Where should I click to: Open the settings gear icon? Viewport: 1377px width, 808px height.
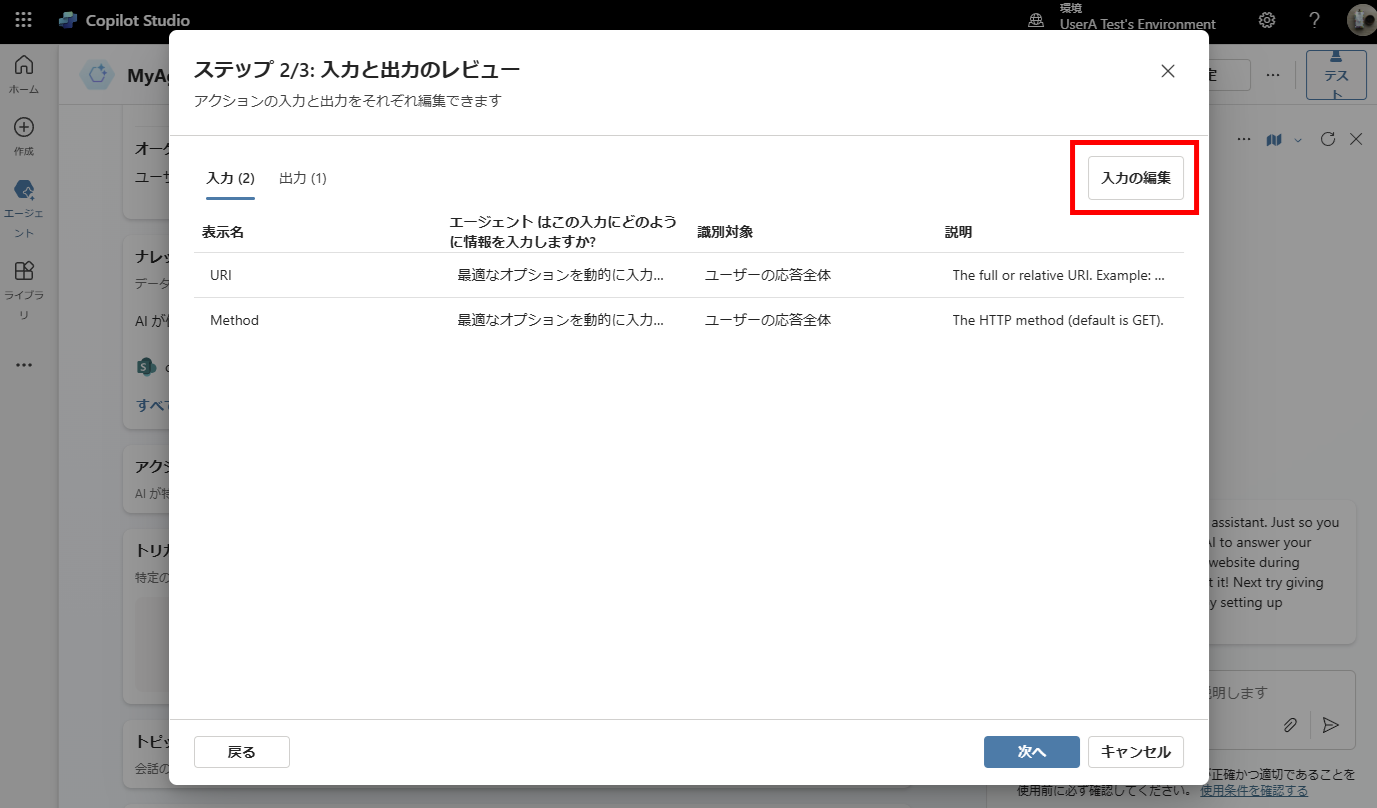[x=1266, y=19]
